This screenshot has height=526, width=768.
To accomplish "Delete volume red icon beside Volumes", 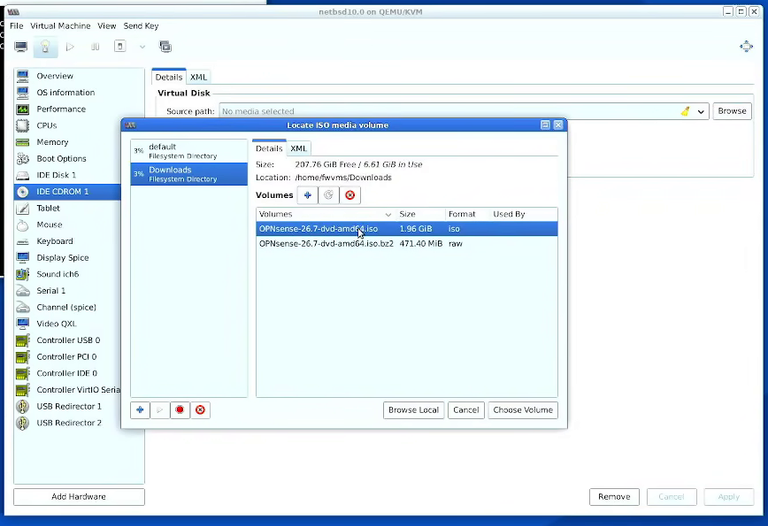I will point(350,195).
